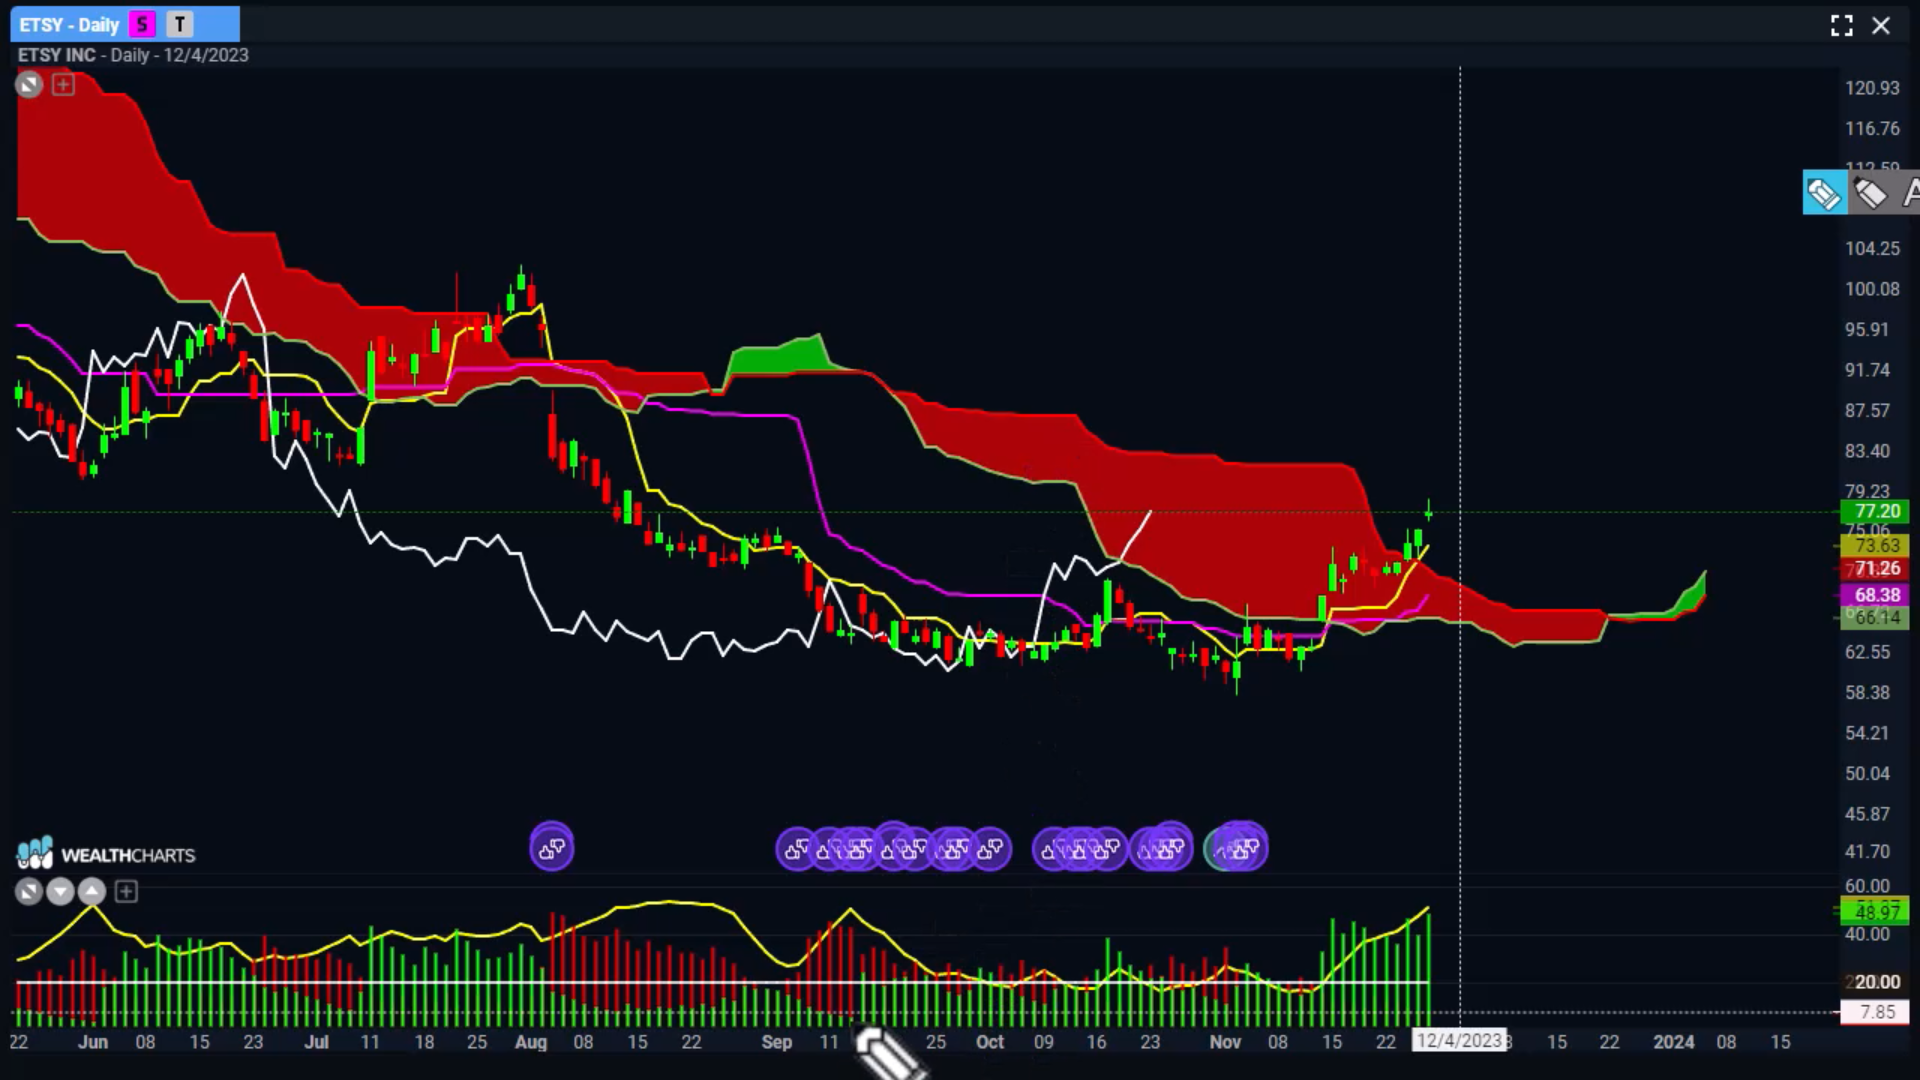Click the magenta 68.38 price label
The image size is (1920, 1080).
click(1875, 595)
